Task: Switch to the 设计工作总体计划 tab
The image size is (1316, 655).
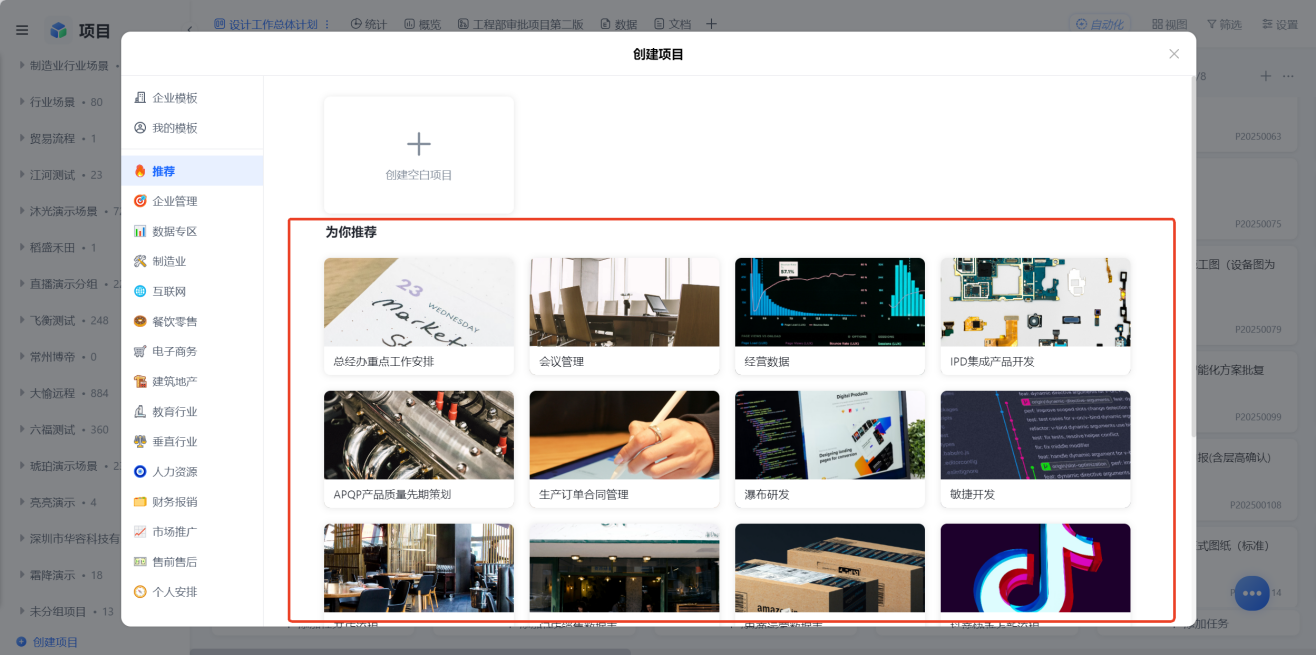Action: tap(266, 24)
